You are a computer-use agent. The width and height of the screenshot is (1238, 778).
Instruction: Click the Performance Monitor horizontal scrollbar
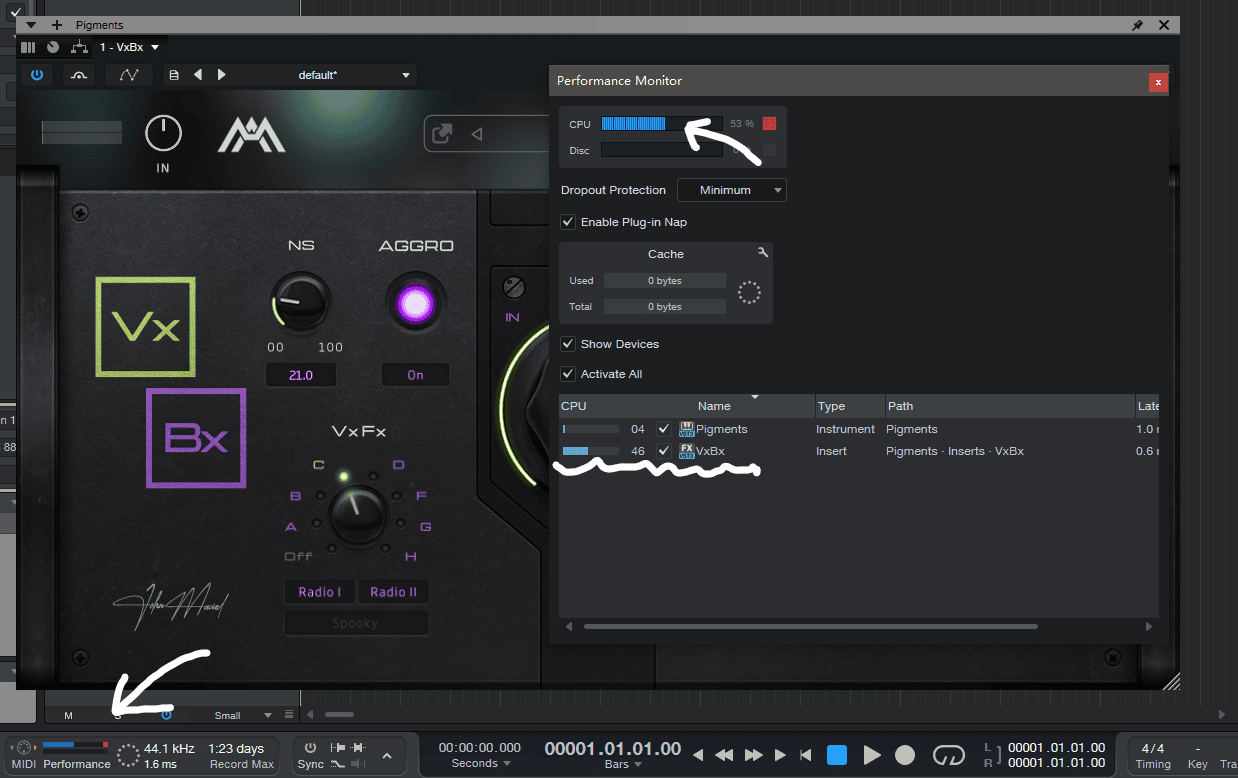(810, 627)
